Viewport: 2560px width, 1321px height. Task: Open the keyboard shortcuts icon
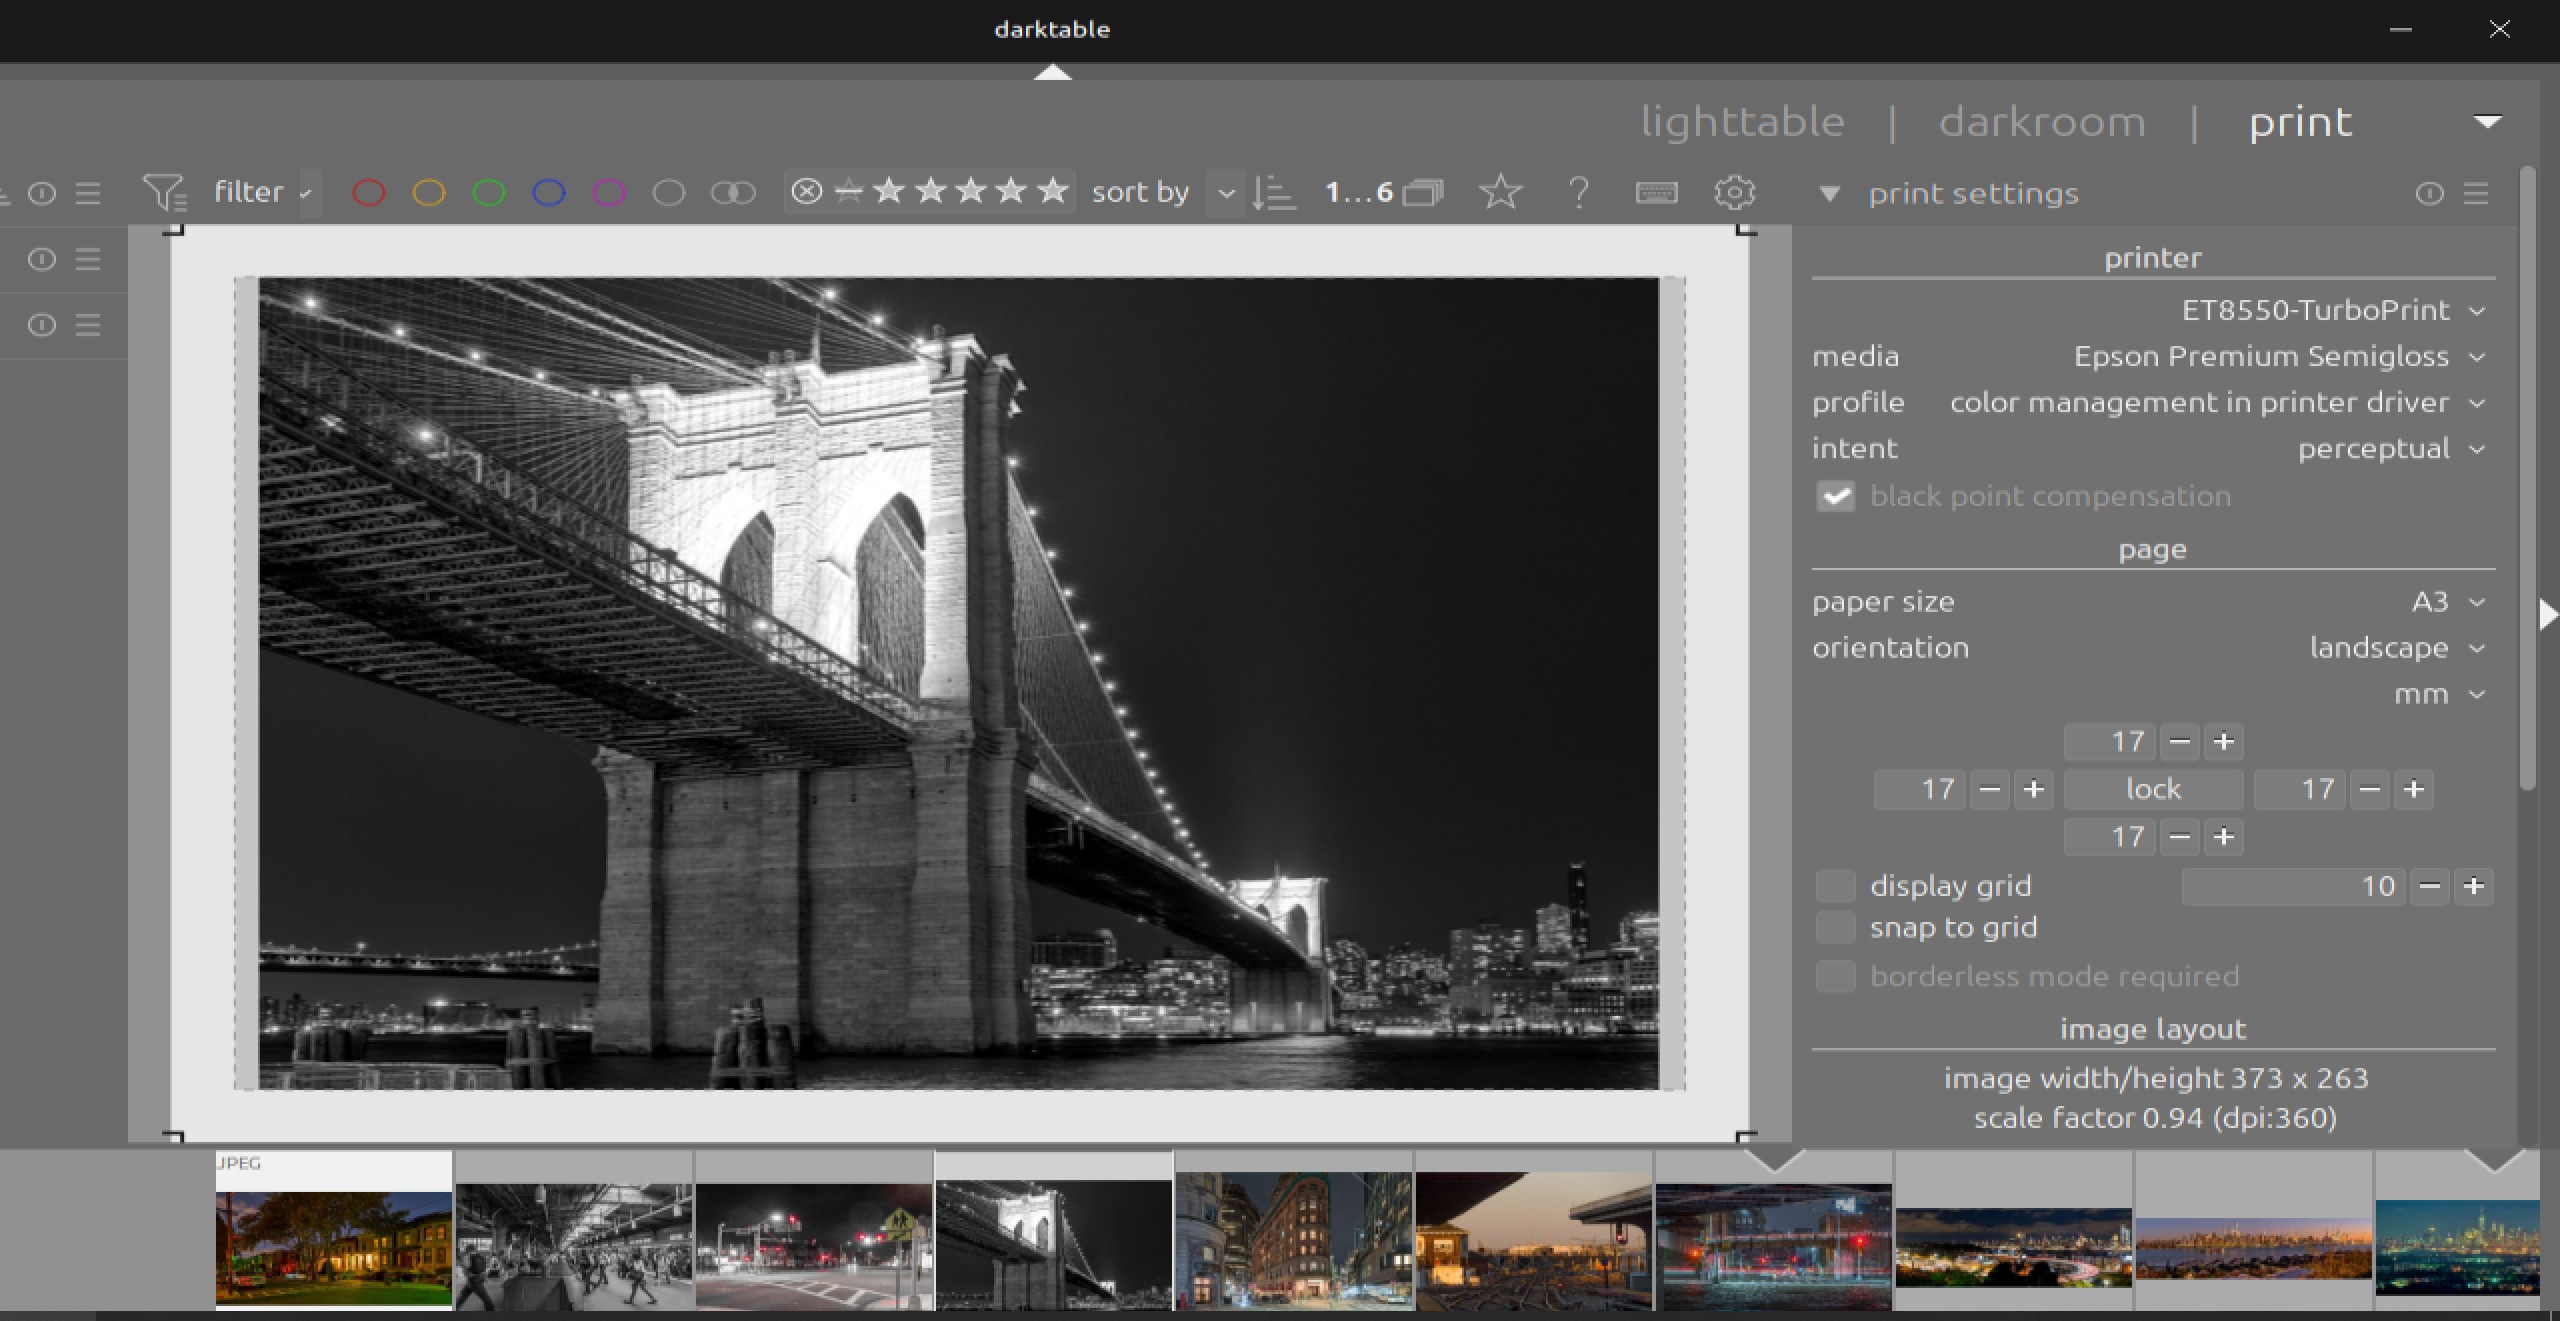coord(1656,192)
